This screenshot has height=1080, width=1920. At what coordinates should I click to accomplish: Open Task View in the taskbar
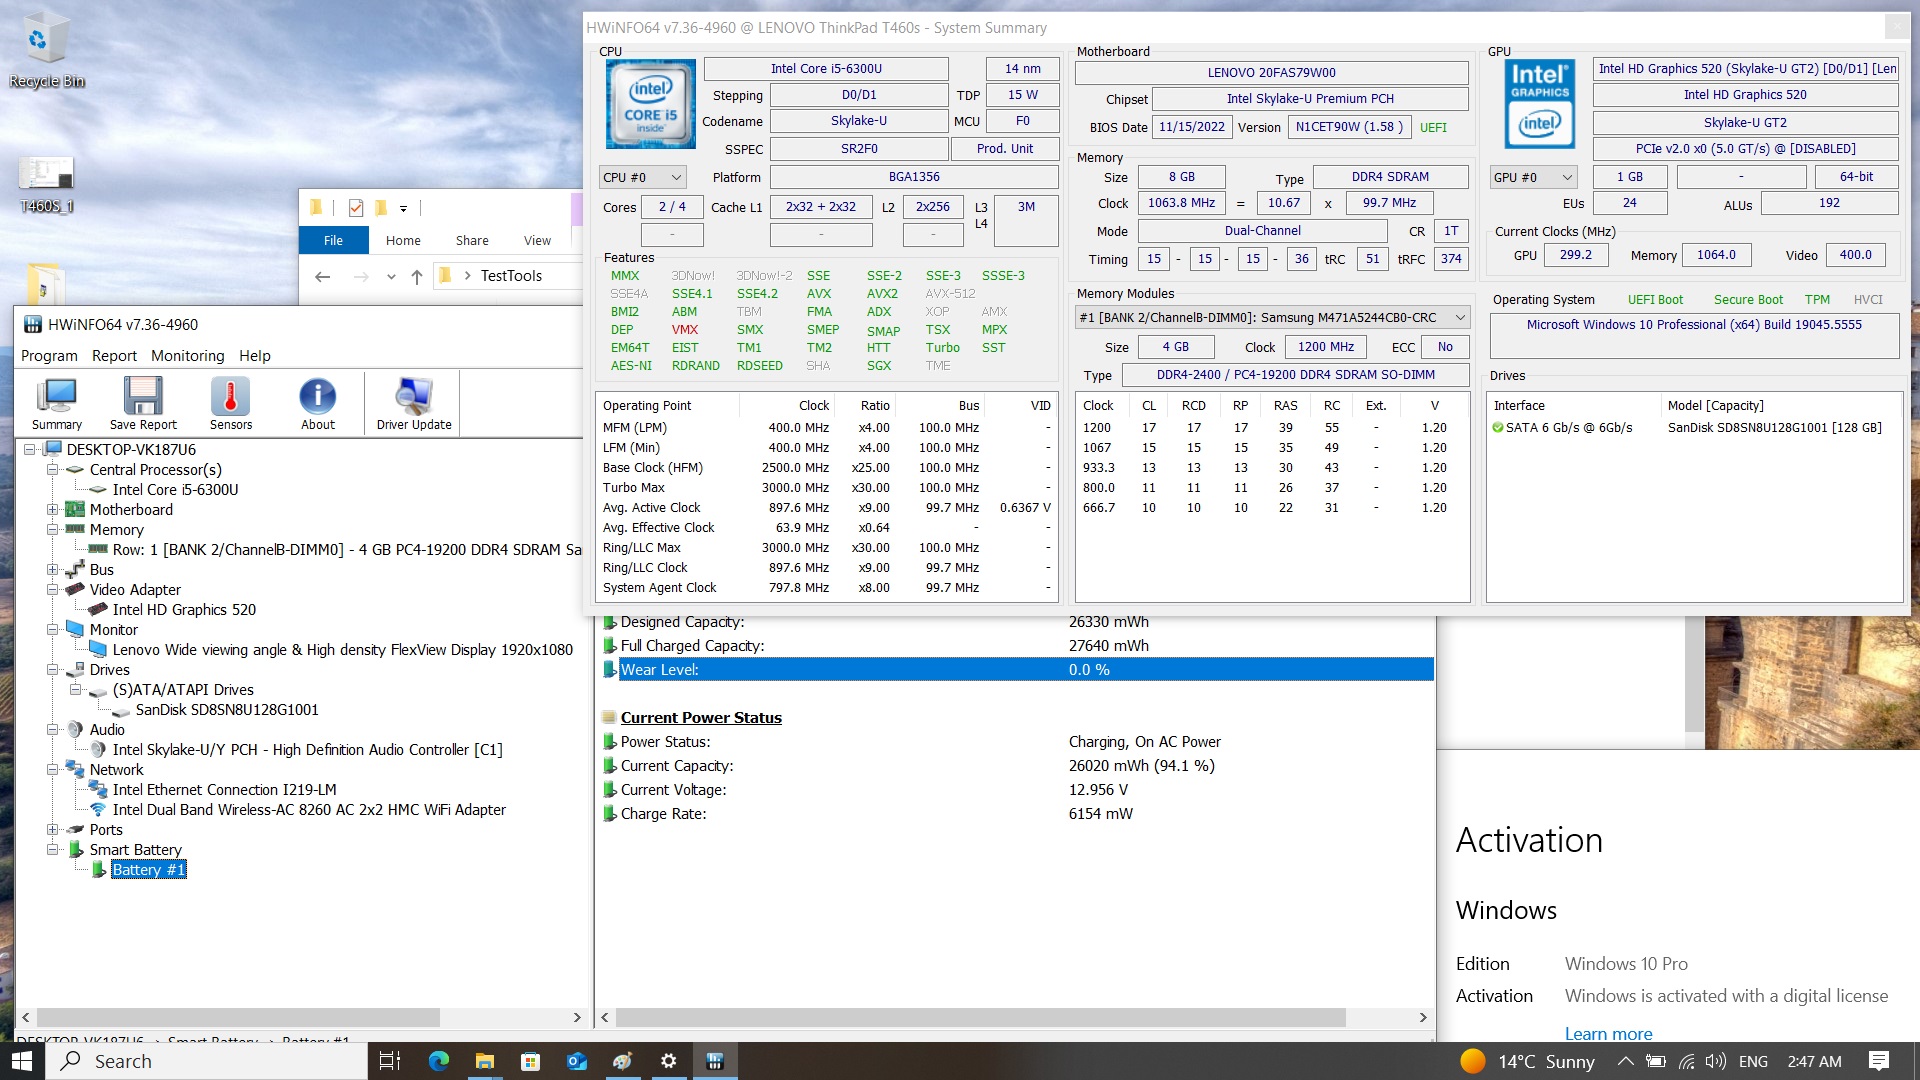point(390,1061)
